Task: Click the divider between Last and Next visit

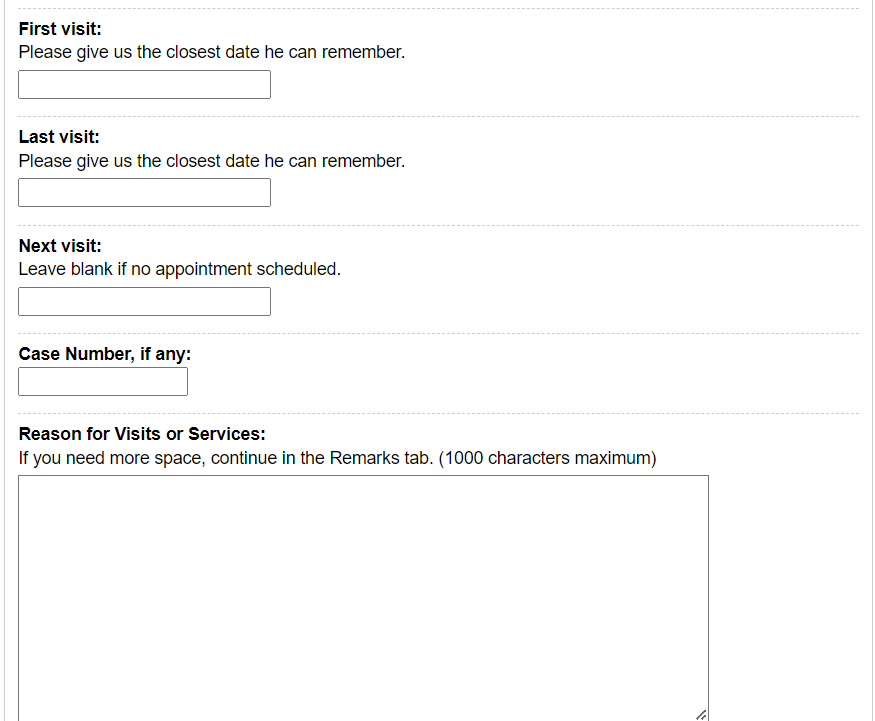Action: pos(438,225)
